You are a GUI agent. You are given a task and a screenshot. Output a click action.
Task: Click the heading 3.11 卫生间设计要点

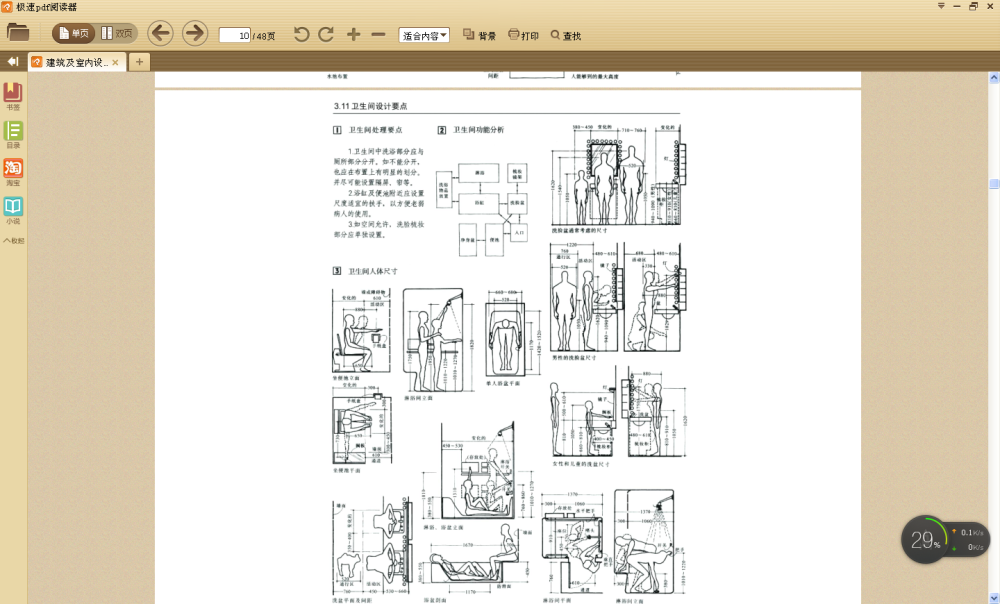point(370,106)
